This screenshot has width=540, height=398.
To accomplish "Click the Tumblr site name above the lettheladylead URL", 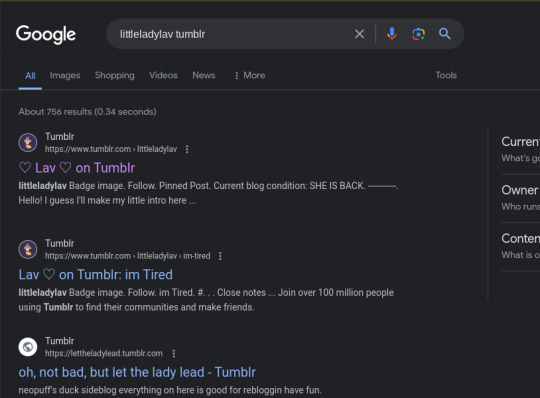I will pyautogui.click(x=60, y=341).
